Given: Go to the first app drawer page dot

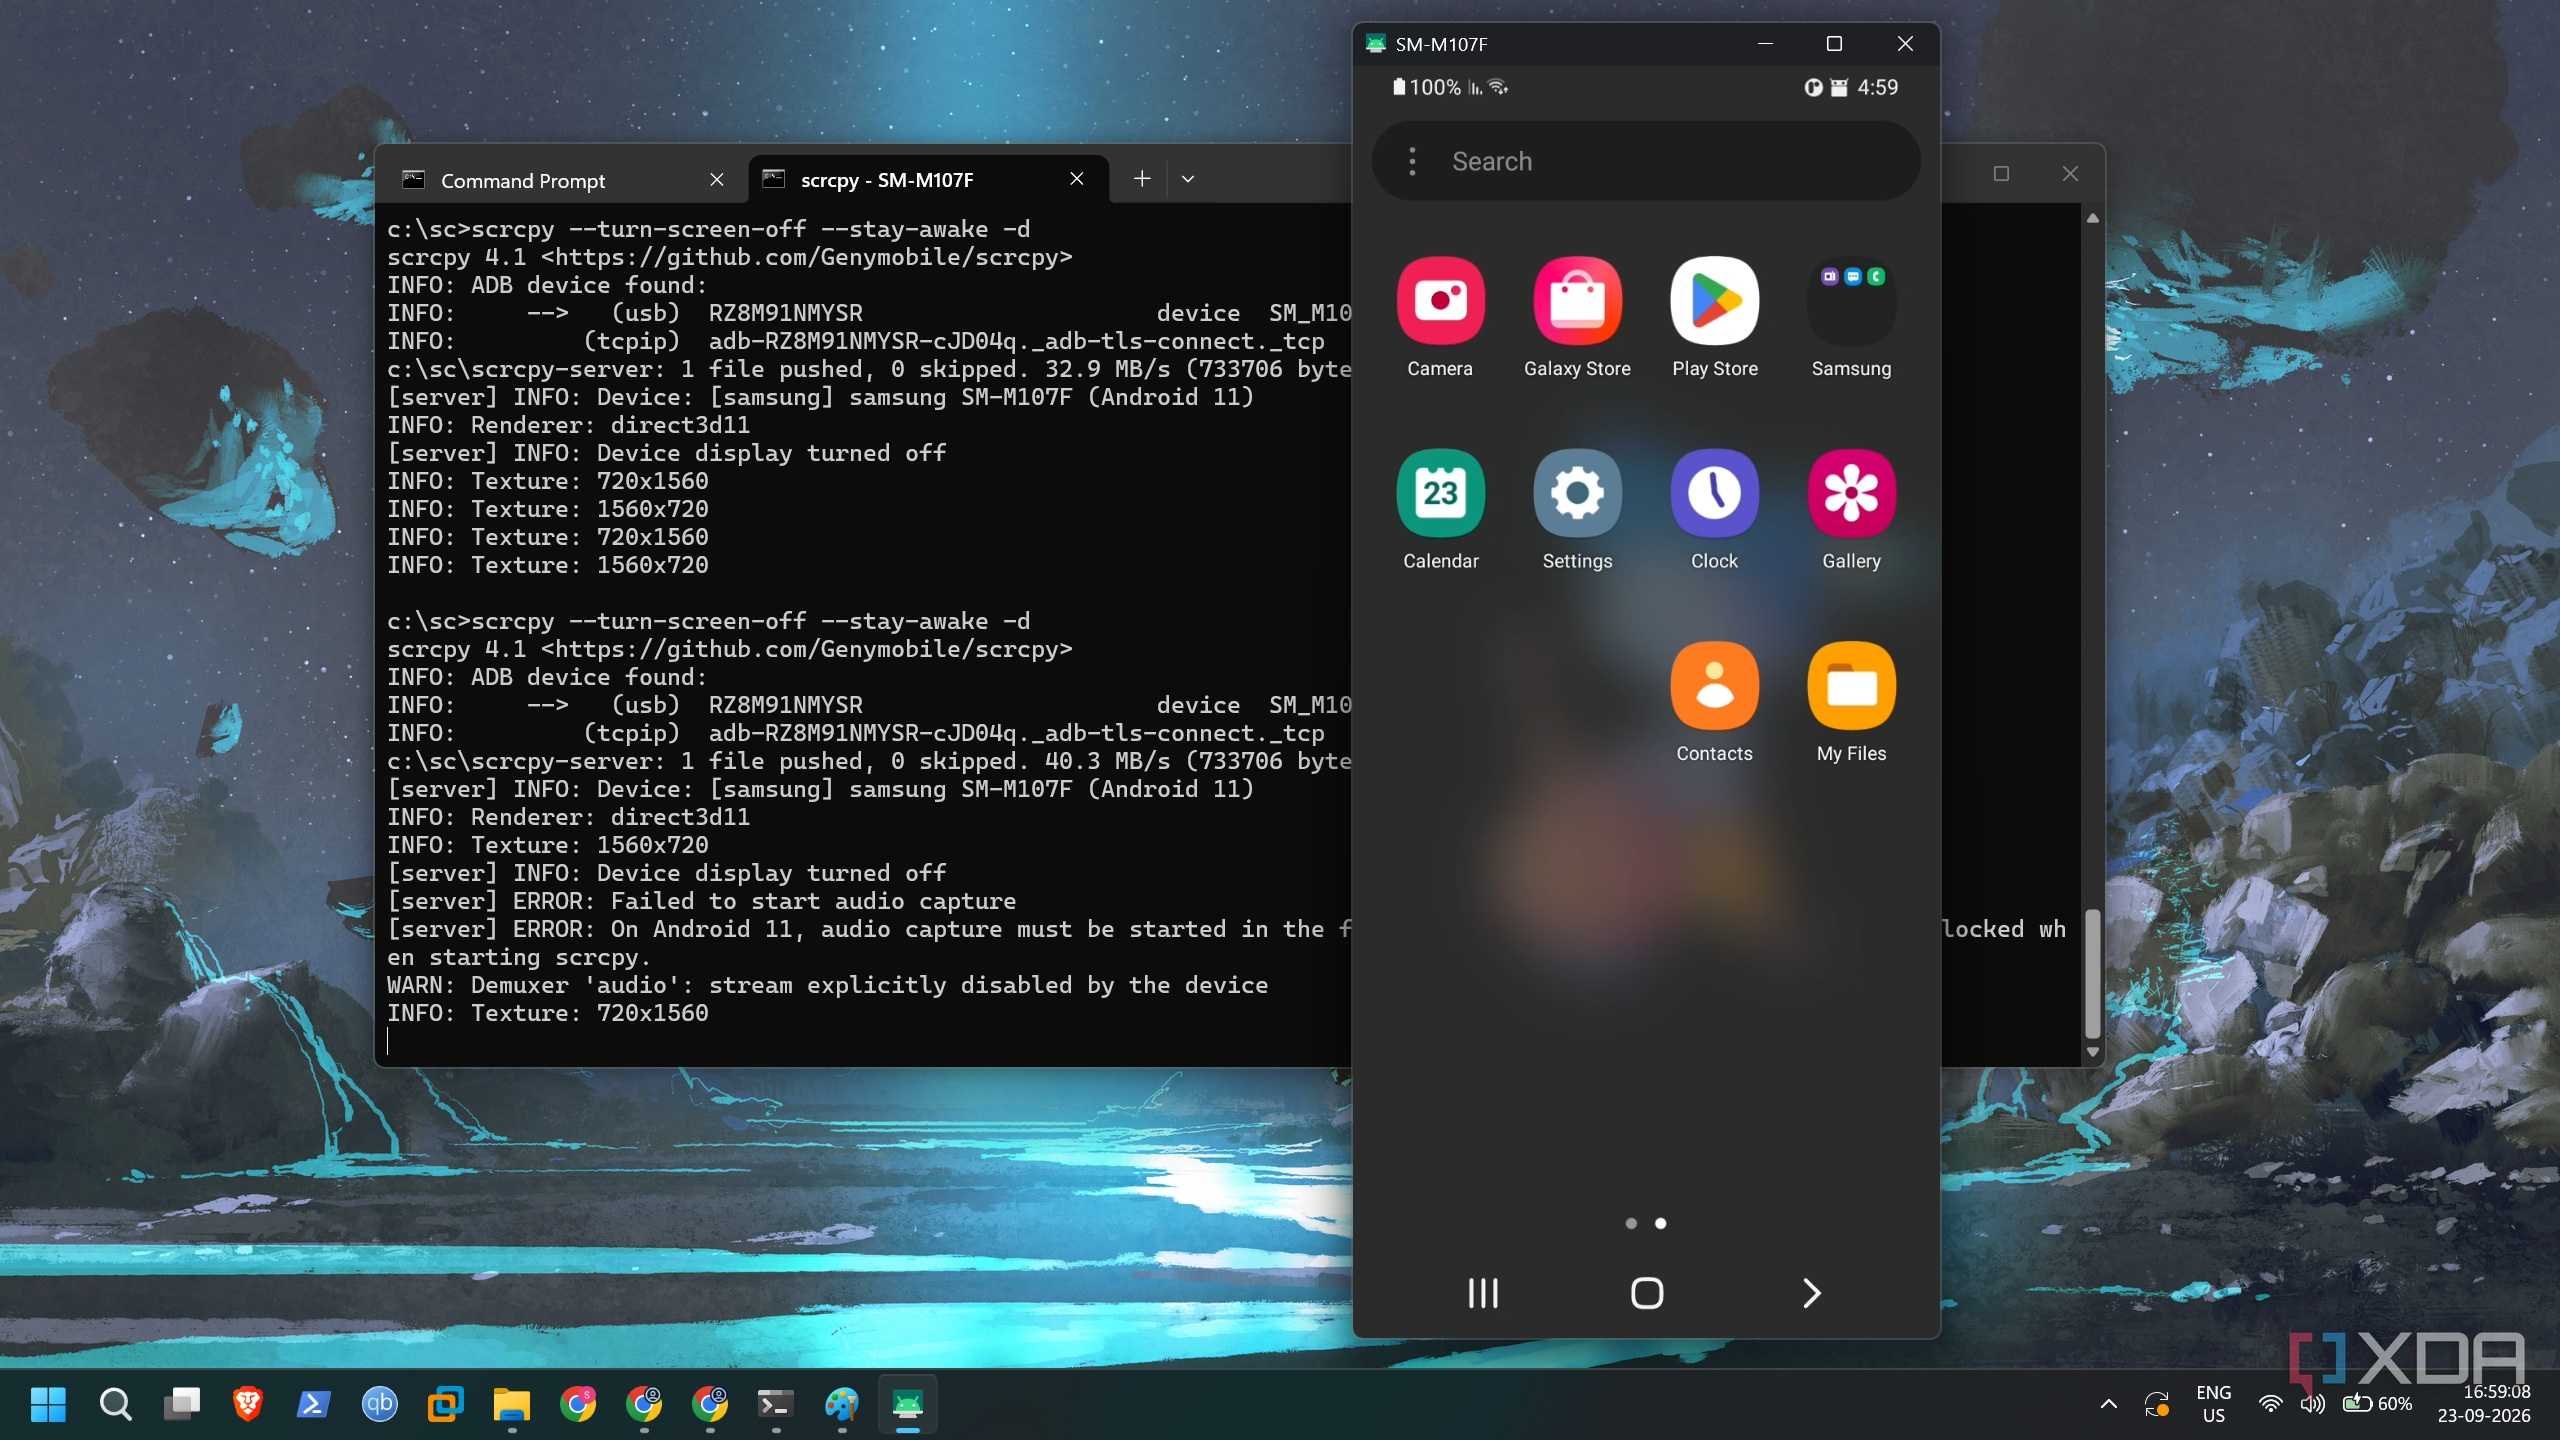Looking at the screenshot, I should [x=1631, y=1223].
